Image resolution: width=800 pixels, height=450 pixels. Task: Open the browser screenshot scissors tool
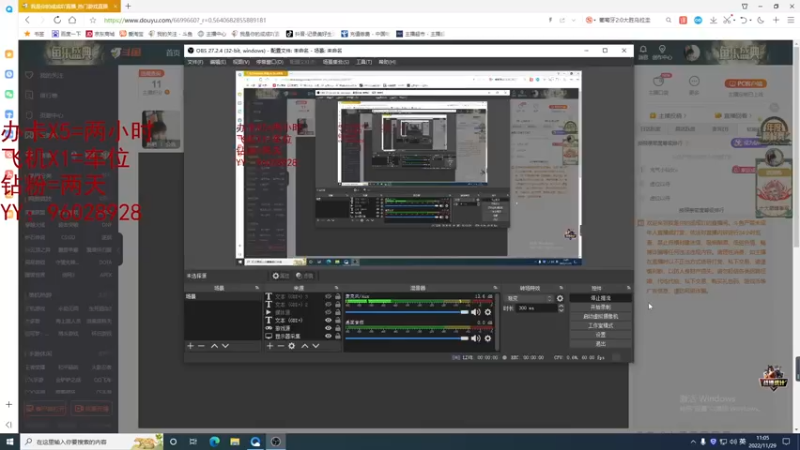727,20
